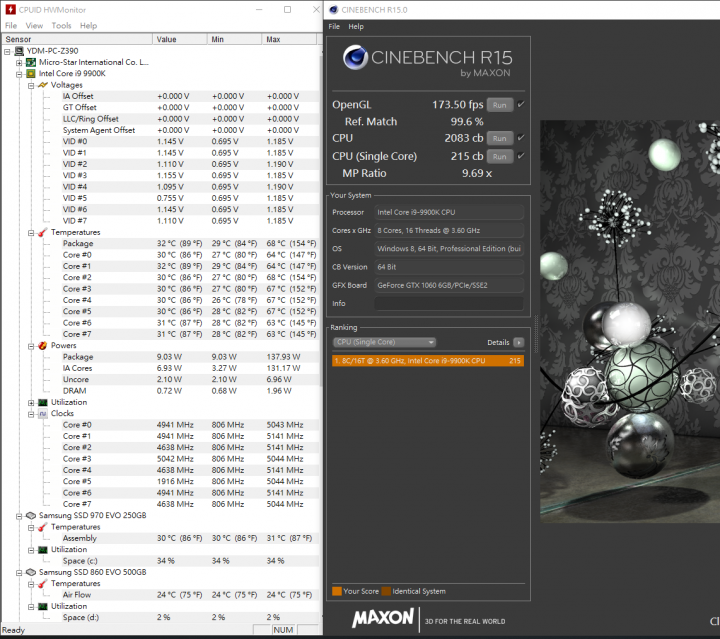
Task: Collapse the YDM-PC-Z390 root node
Action: point(7,51)
